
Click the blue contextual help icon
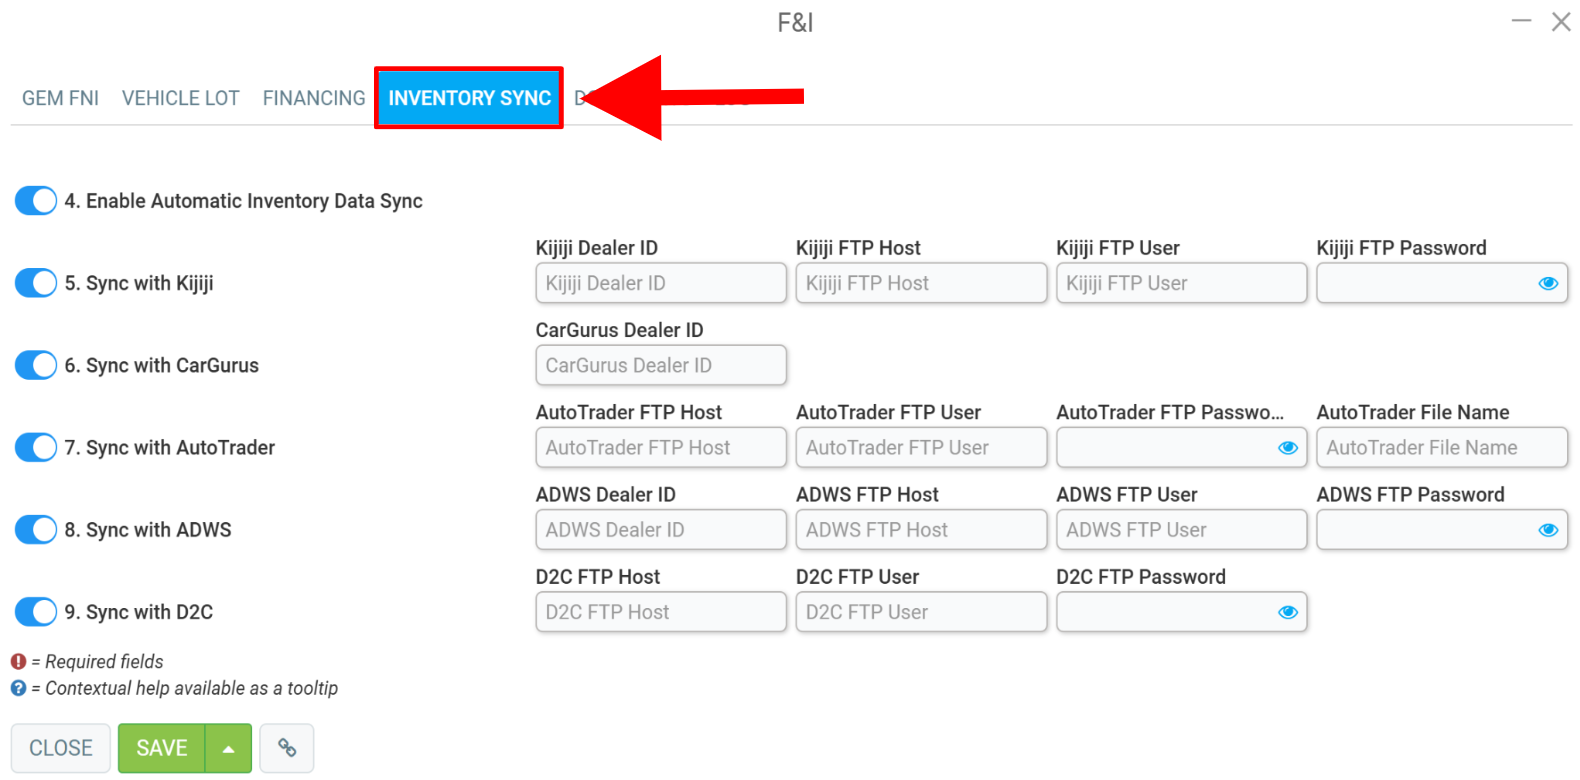pyautogui.click(x=18, y=688)
